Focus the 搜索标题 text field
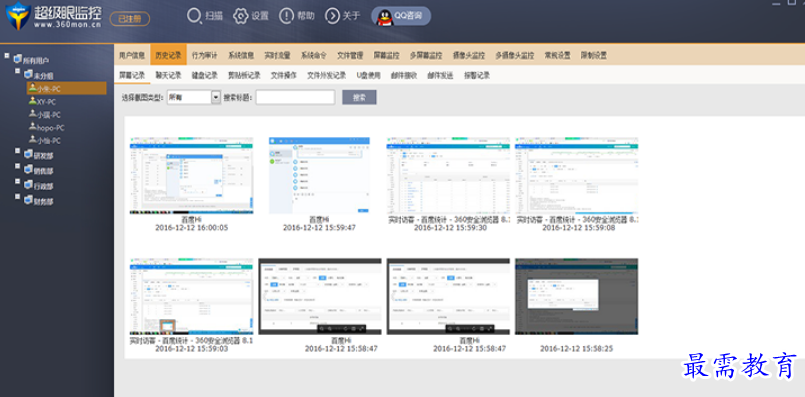 click(295, 97)
